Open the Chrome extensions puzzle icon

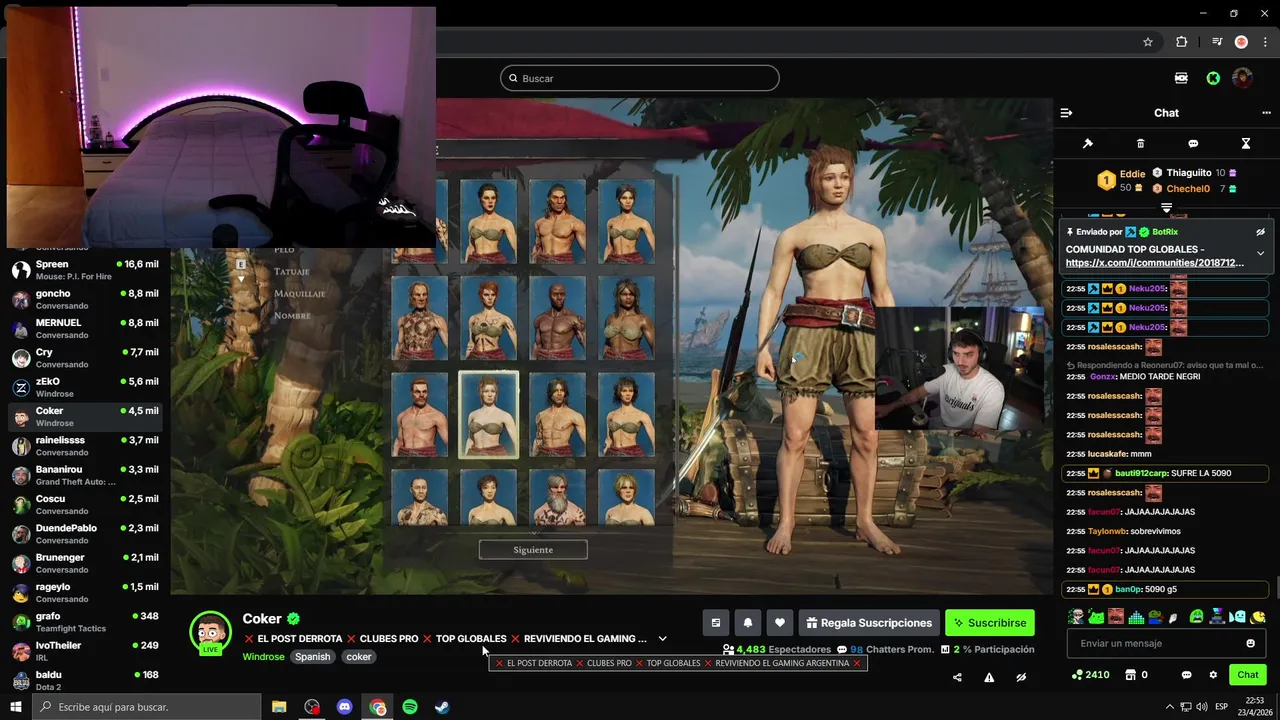[x=1181, y=42]
